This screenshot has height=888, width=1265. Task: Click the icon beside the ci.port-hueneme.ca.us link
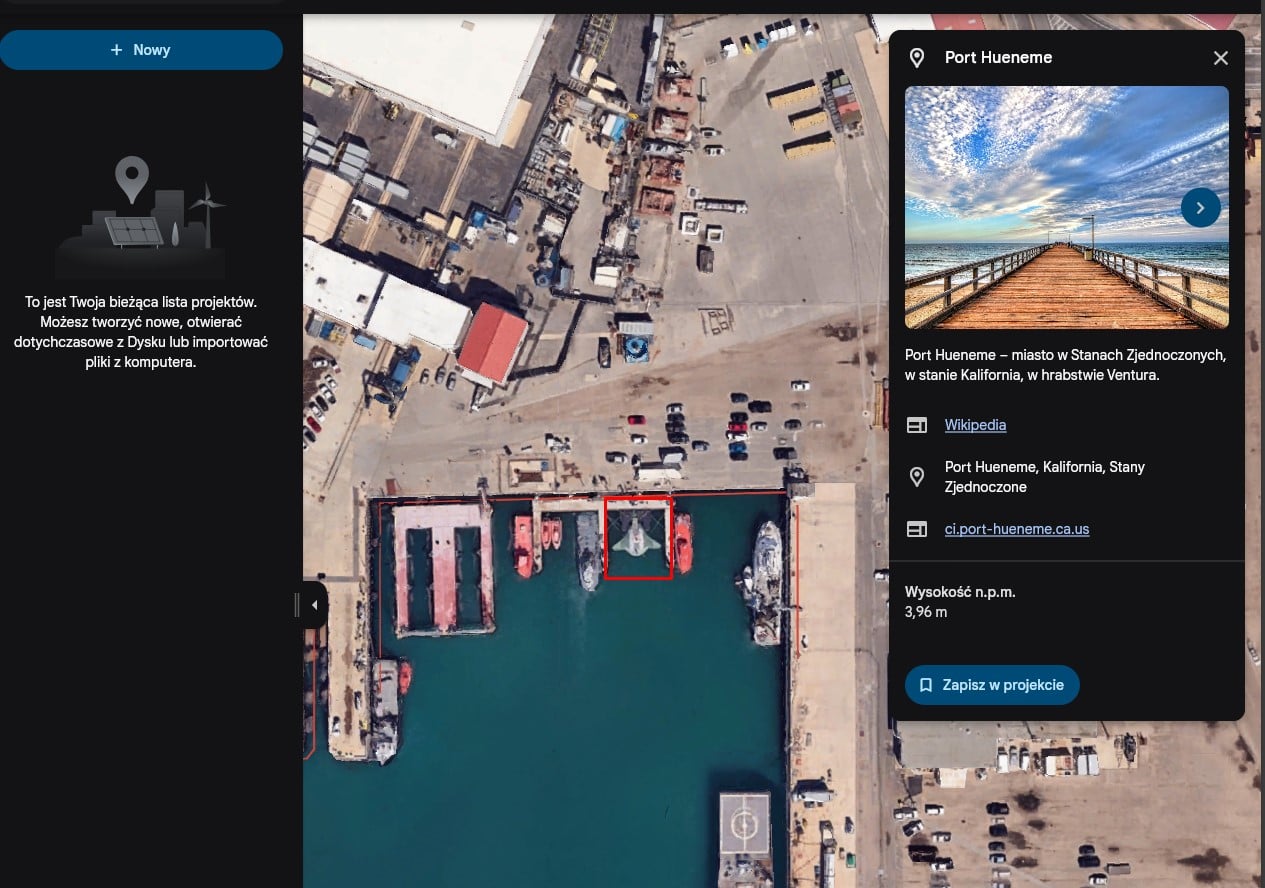coord(916,529)
